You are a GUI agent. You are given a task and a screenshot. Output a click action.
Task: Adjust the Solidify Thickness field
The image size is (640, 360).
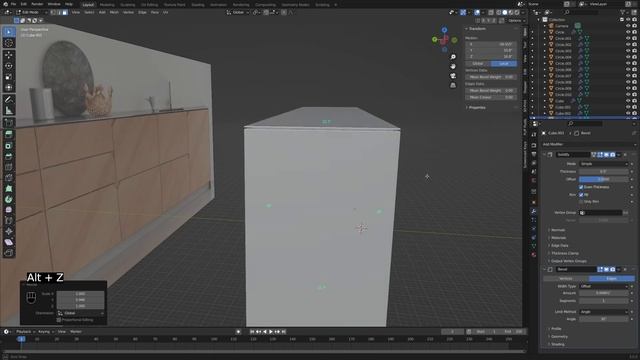click(x=603, y=171)
